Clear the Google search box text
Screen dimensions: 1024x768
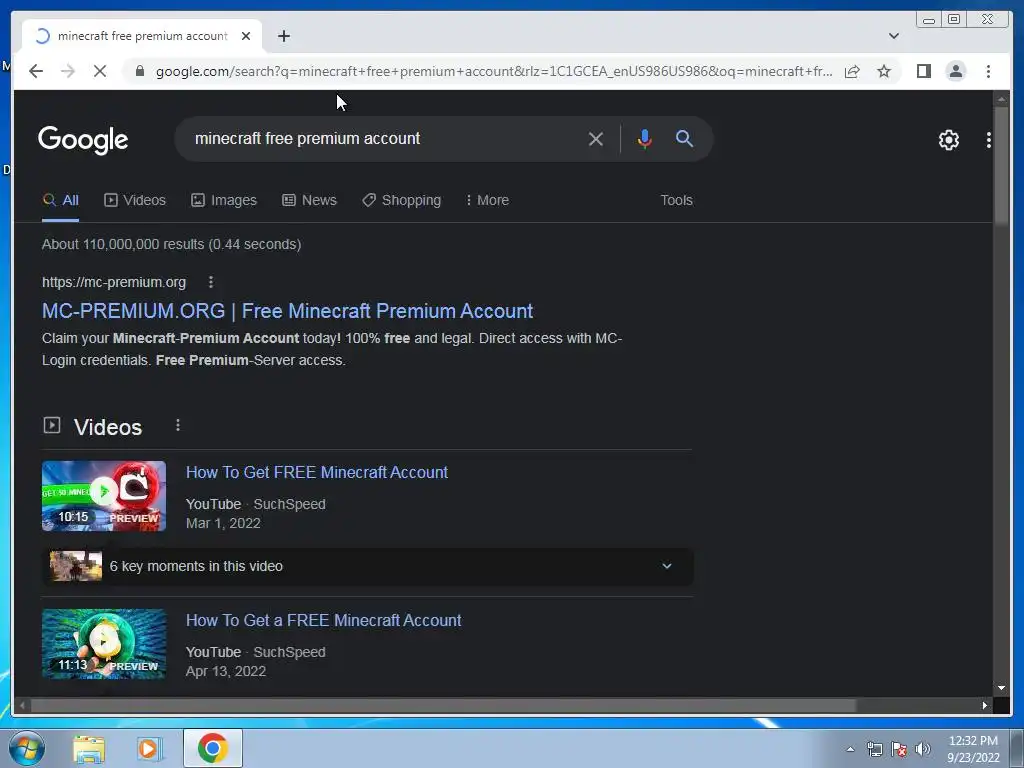595,139
